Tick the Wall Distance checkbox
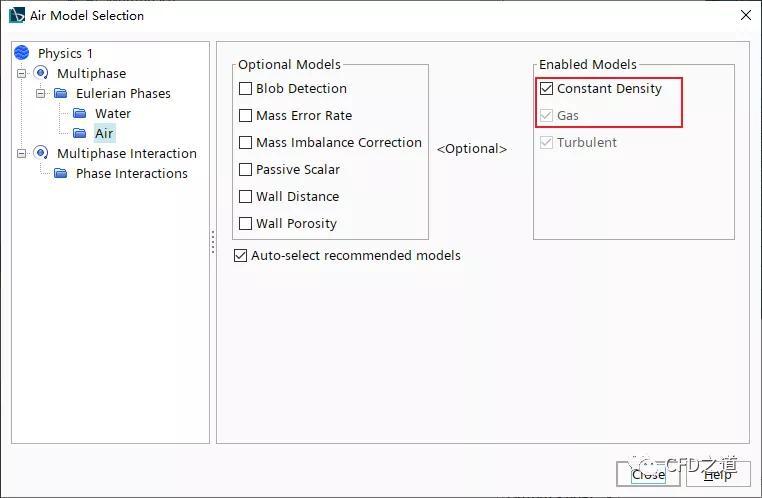This screenshot has height=498, width=762. [245, 196]
